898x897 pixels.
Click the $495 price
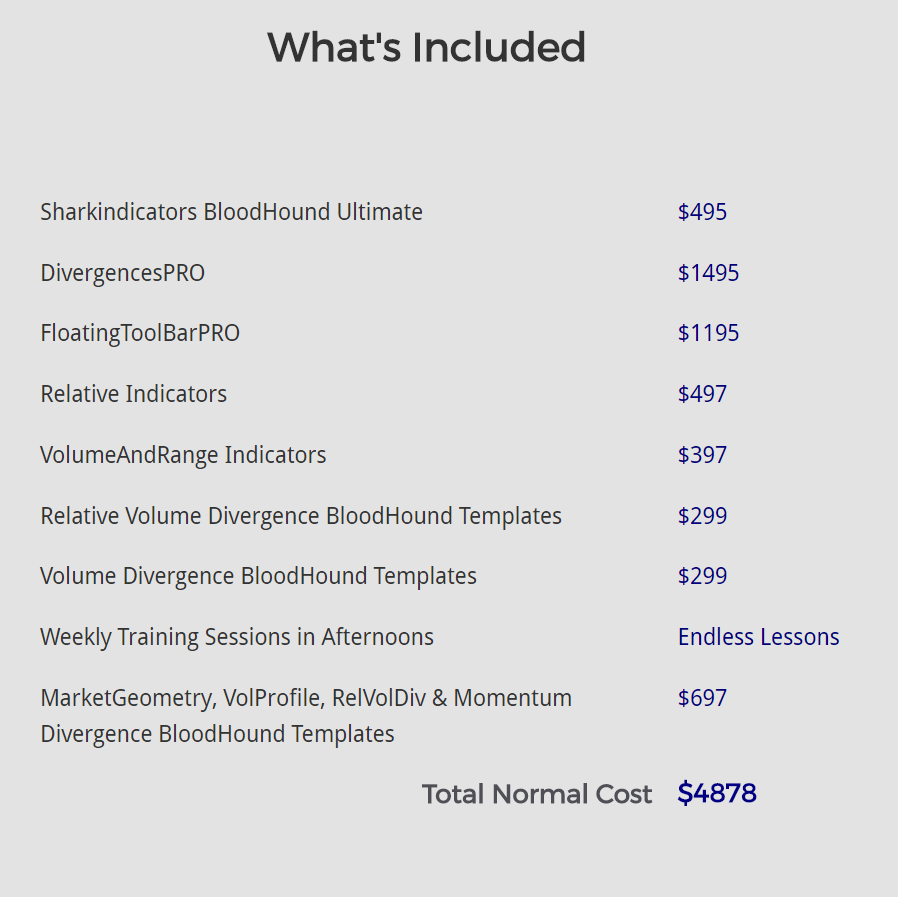(702, 212)
